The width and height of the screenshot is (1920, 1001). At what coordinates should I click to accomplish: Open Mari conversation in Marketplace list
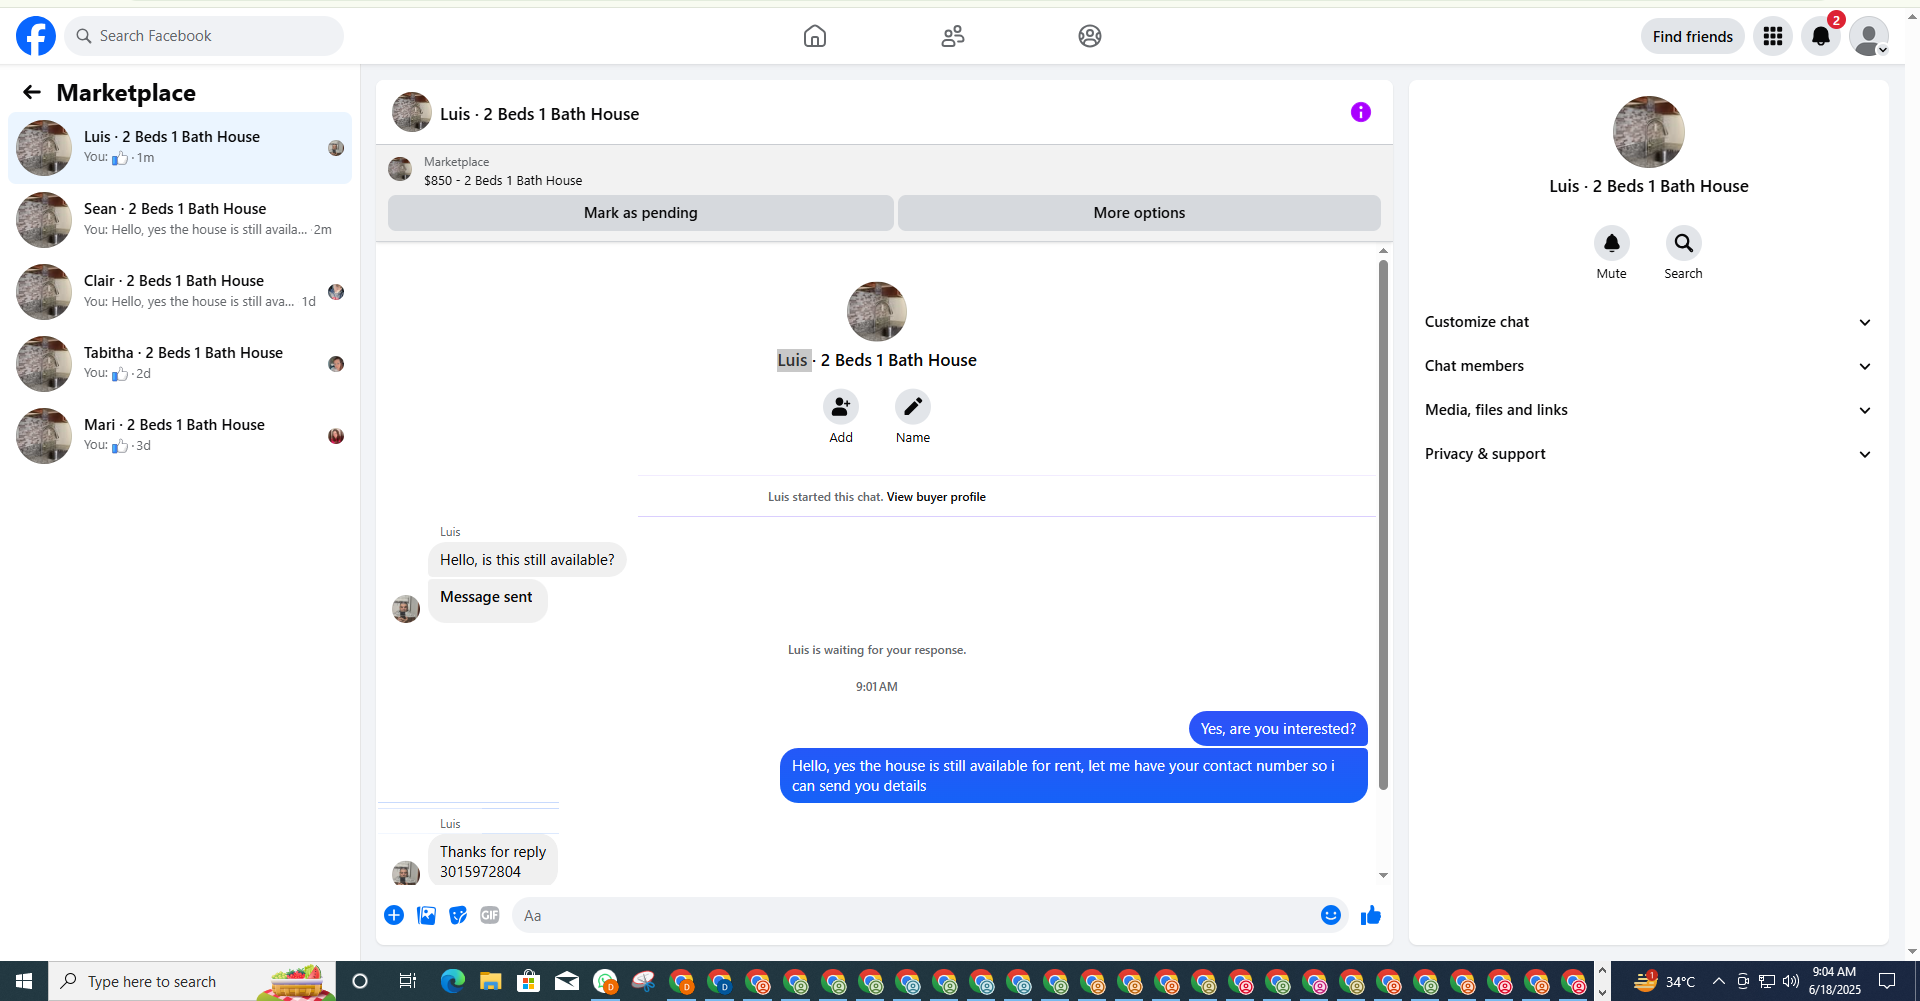180,436
